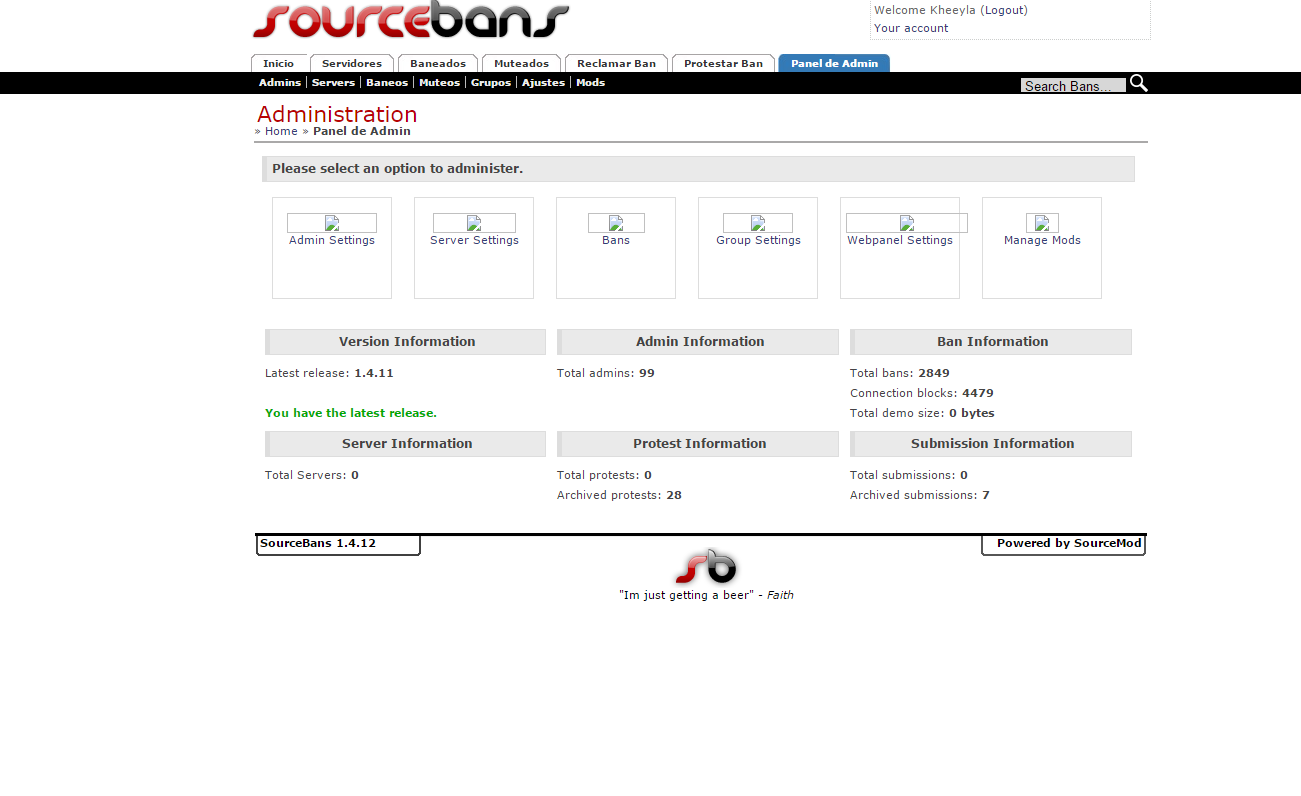Image resolution: width=1301 pixels, height=796 pixels.
Task: Click Total submissions: 0 text
Action: click(x=909, y=475)
